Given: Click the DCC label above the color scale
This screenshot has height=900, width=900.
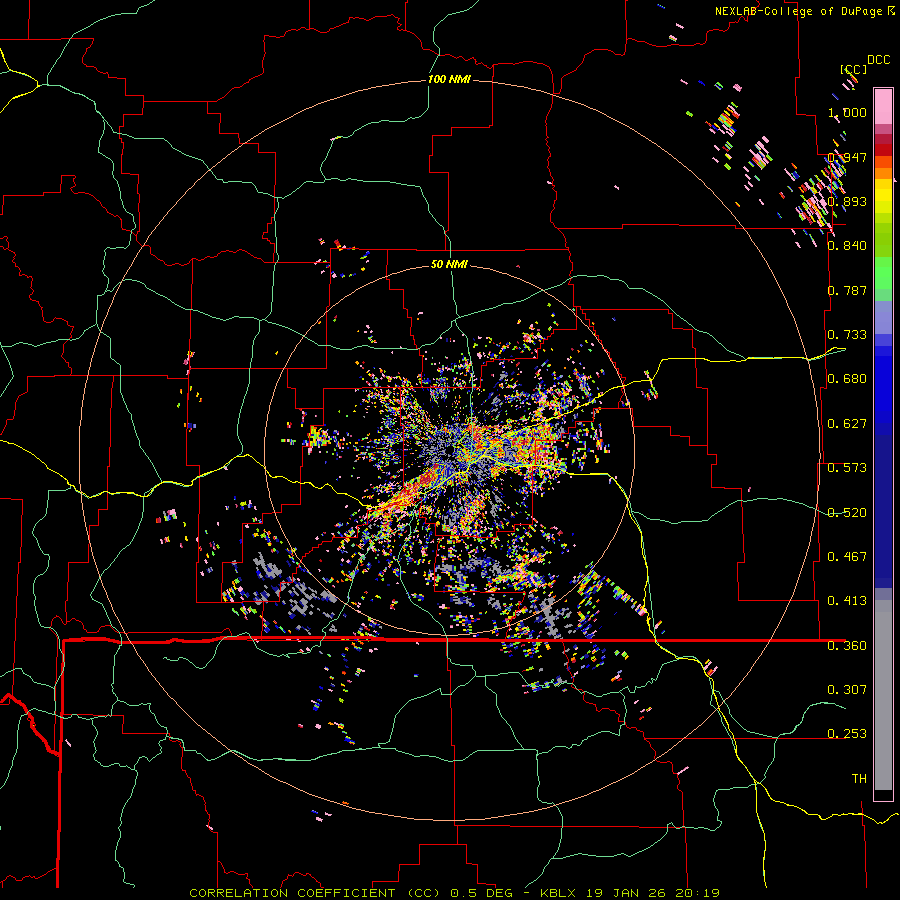Looking at the screenshot, I should pos(878,60).
